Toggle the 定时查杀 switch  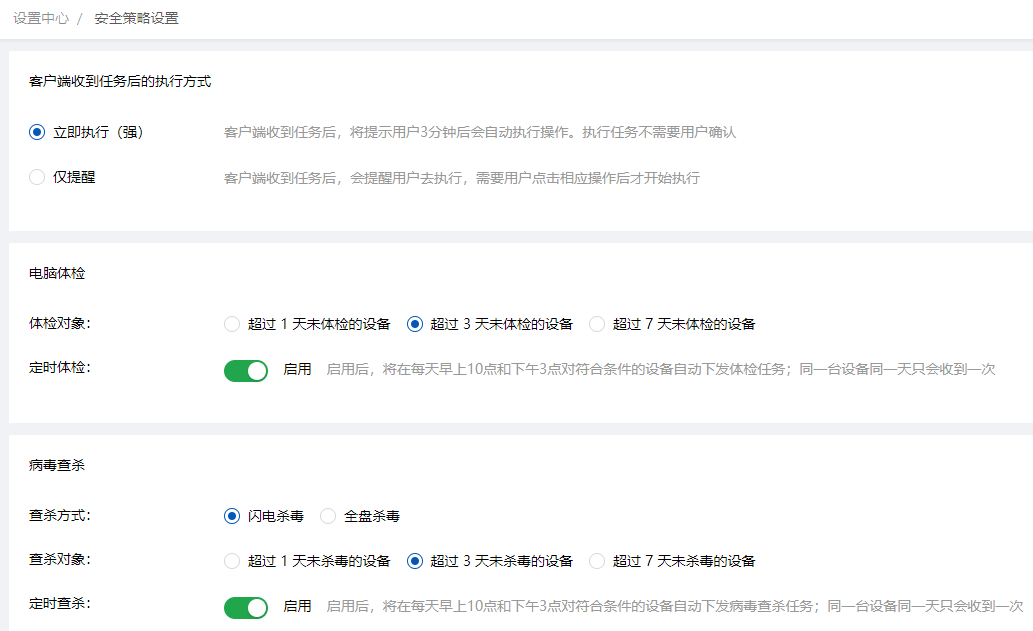tap(246, 608)
